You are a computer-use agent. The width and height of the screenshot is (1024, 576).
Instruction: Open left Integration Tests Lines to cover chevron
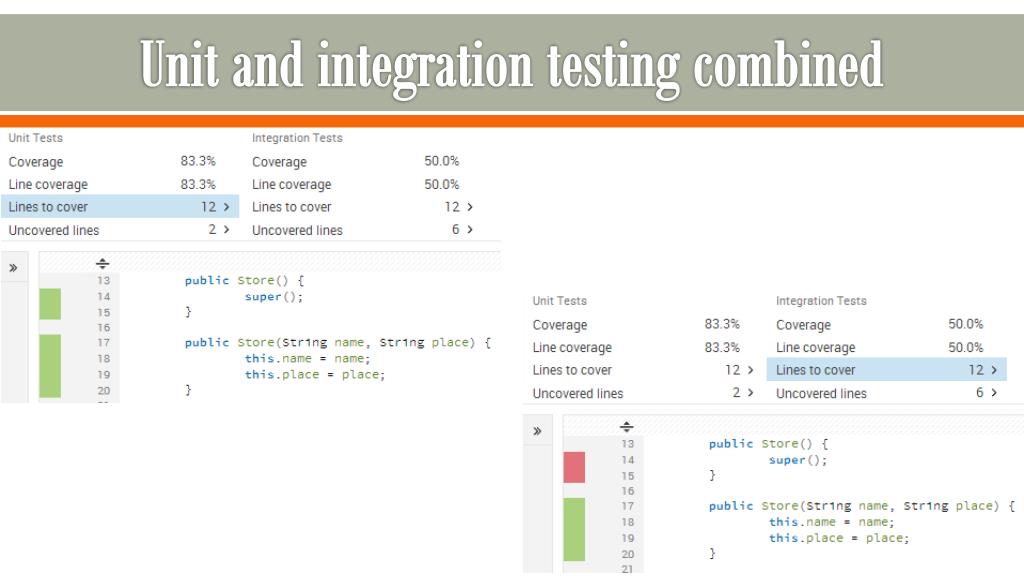click(x=470, y=207)
